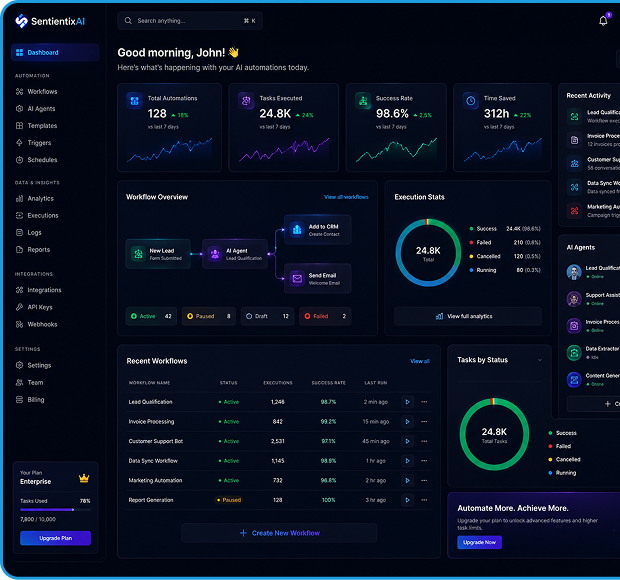Screen dimensions: 620x580
Task: Filter by Paused status chip
Action: point(209,316)
